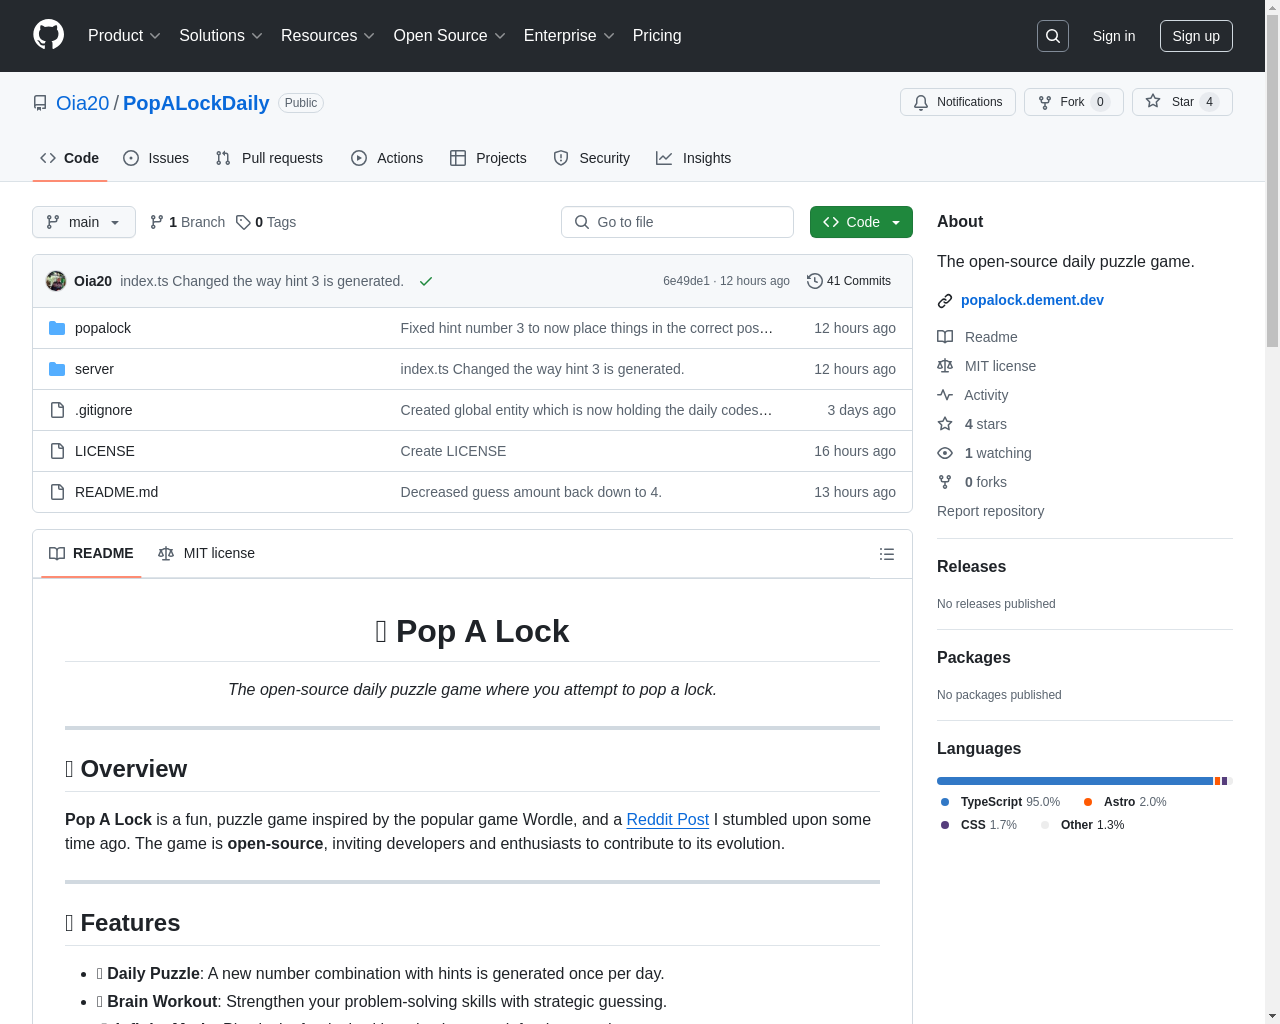Click the MIT license link in About

point(986,366)
